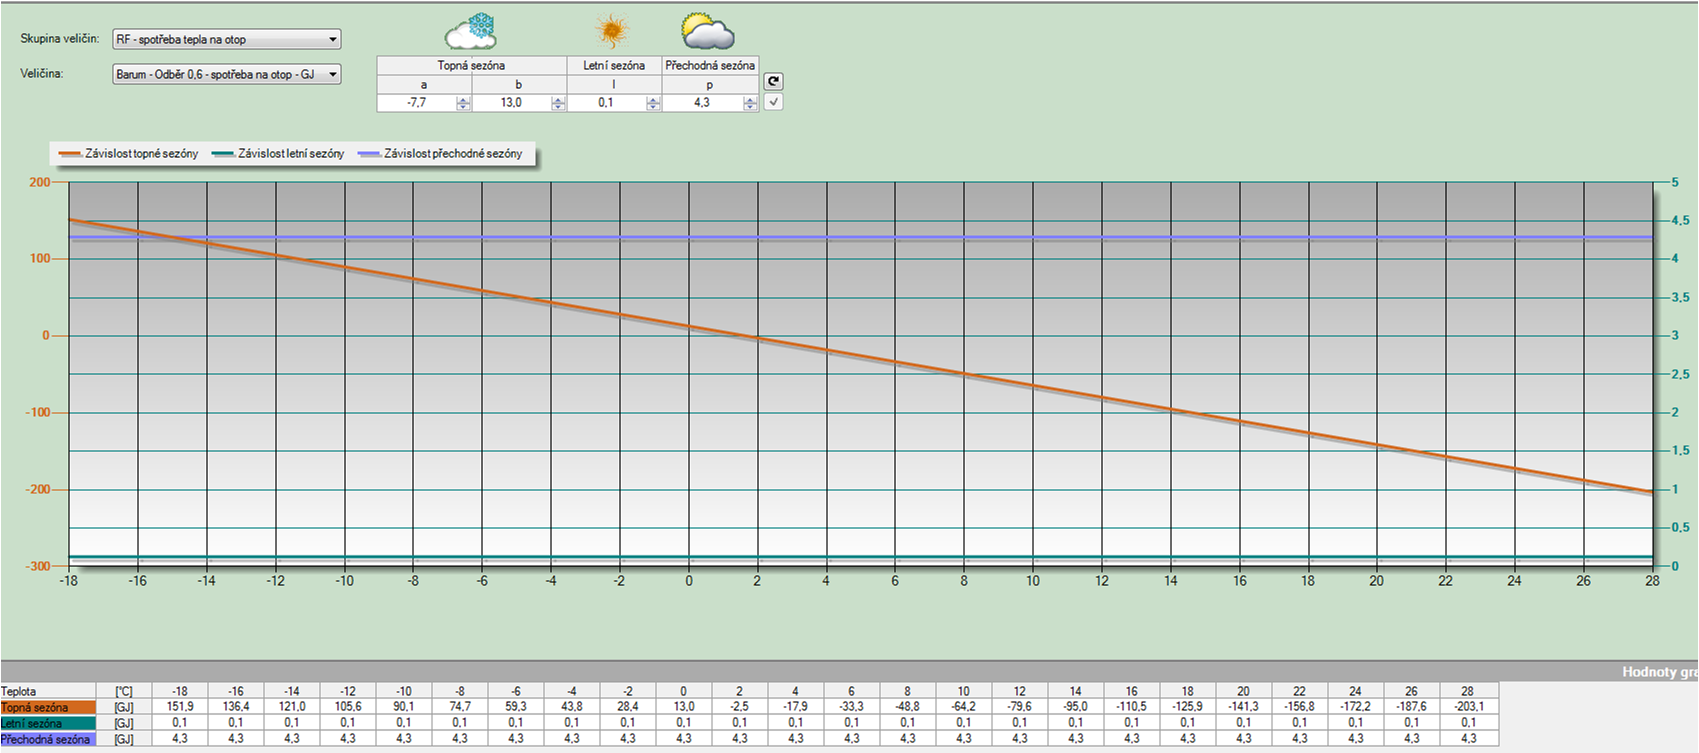Image resolution: width=1699 pixels, height=753 pixels.
Task: Click the checkmark confirm button
Action: tap(773, 102)
